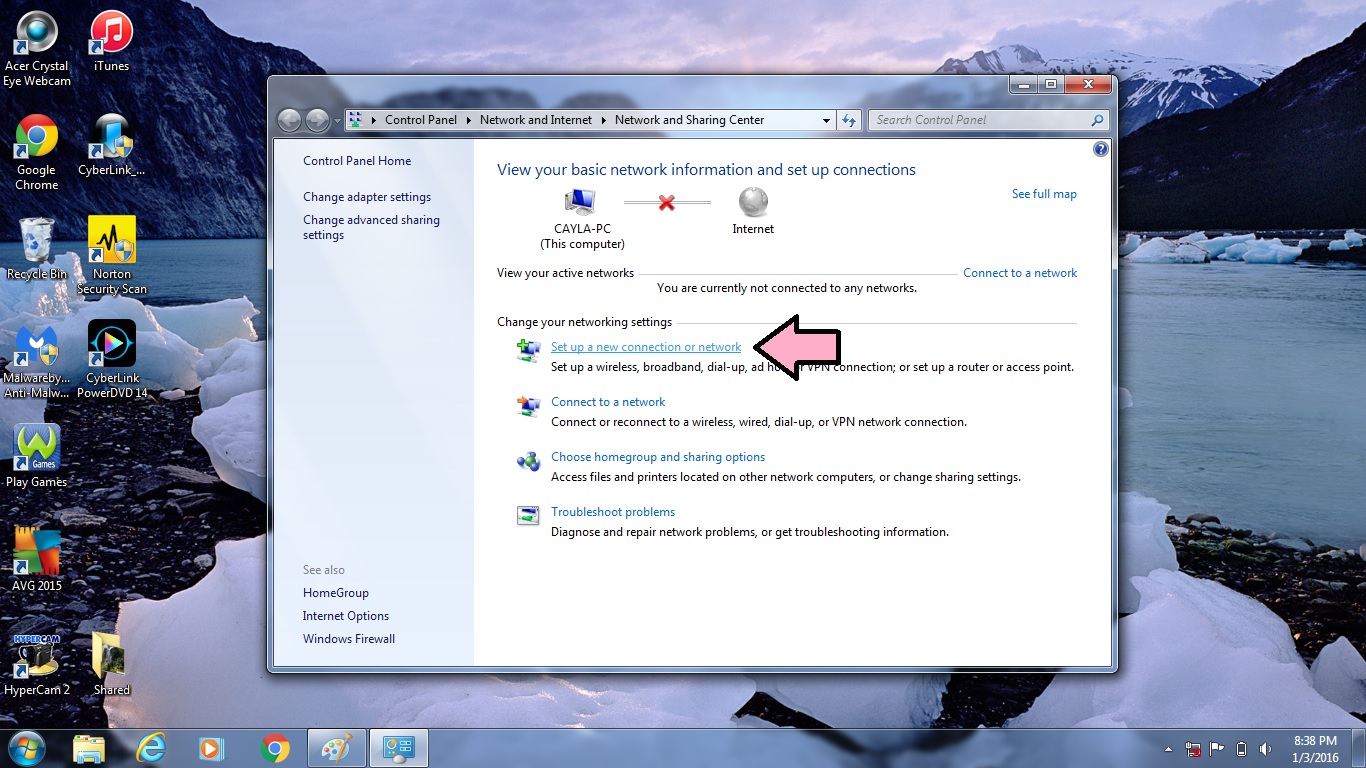Go back with the Control Panel Back button

289,120
